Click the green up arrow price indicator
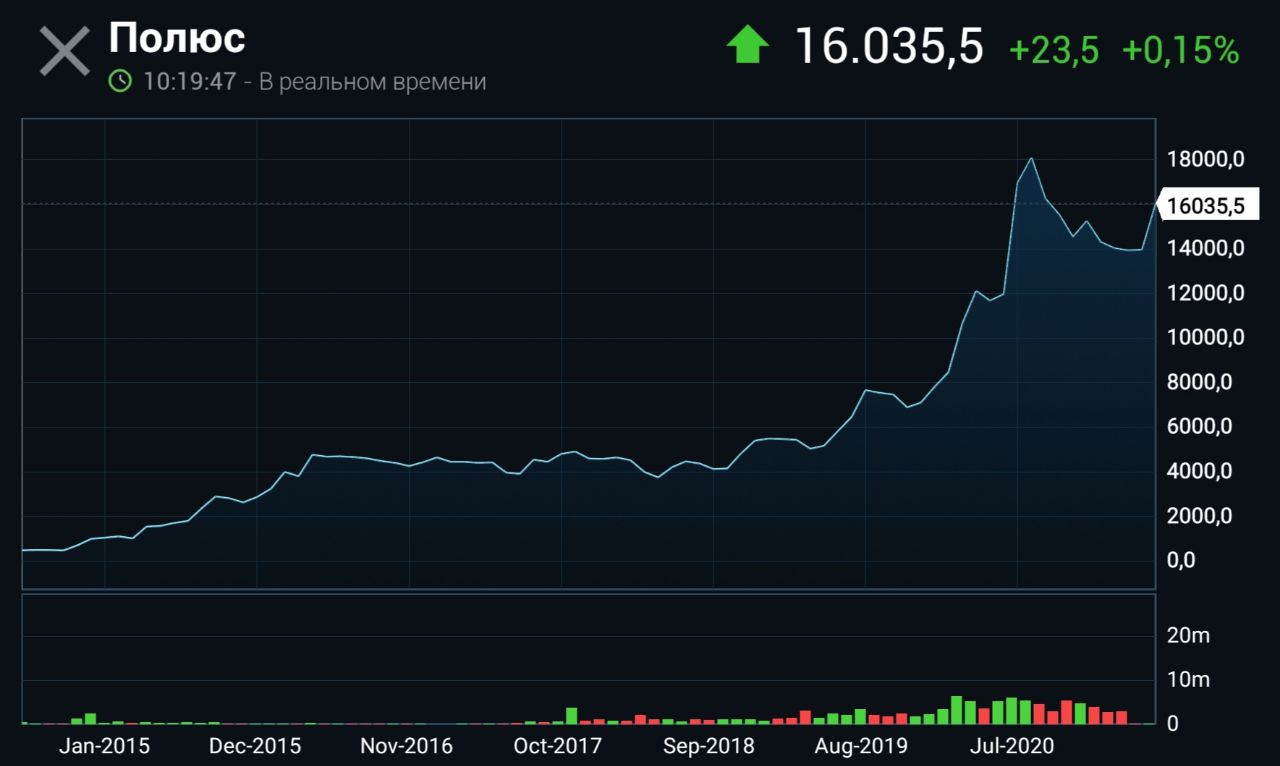The image size is (1280, 766). click(x=747, y=45)
